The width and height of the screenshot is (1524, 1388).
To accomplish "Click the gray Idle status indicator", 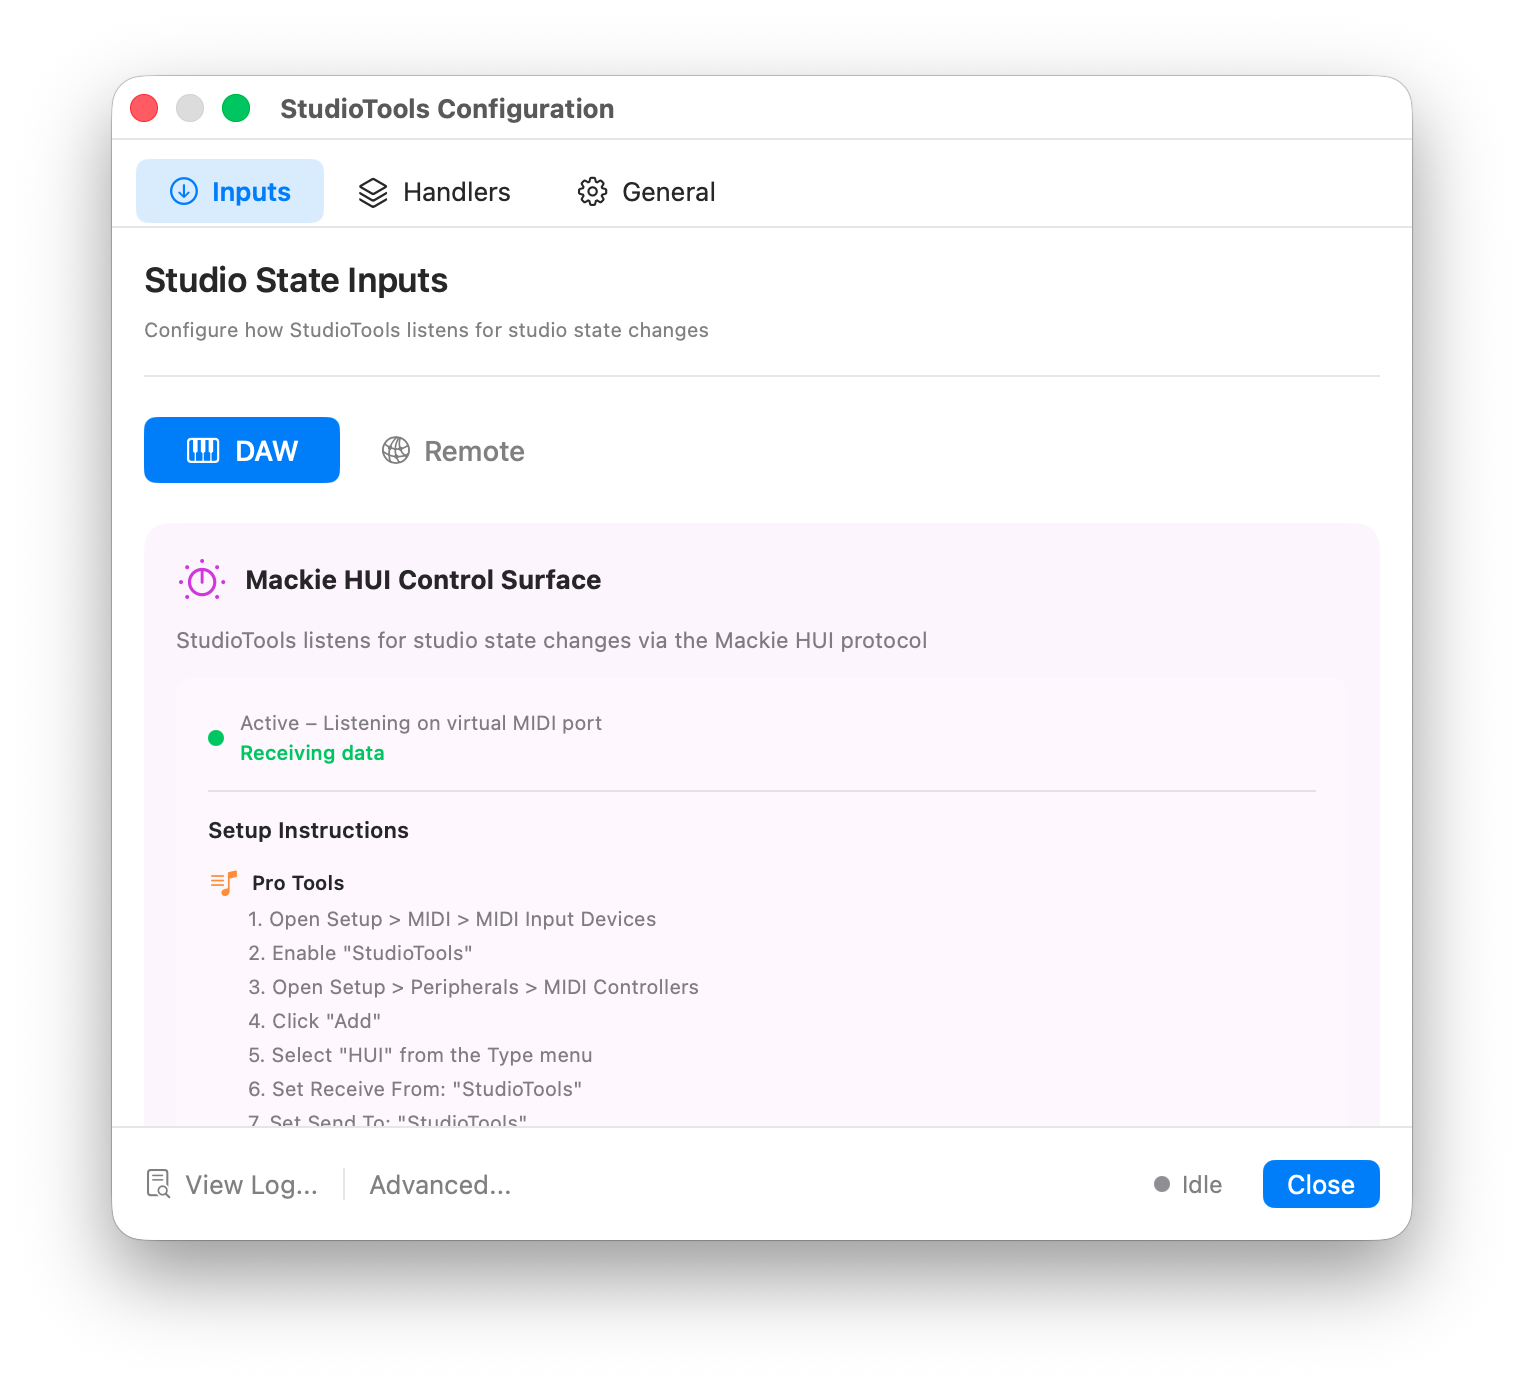I will click(1162, 1184).
